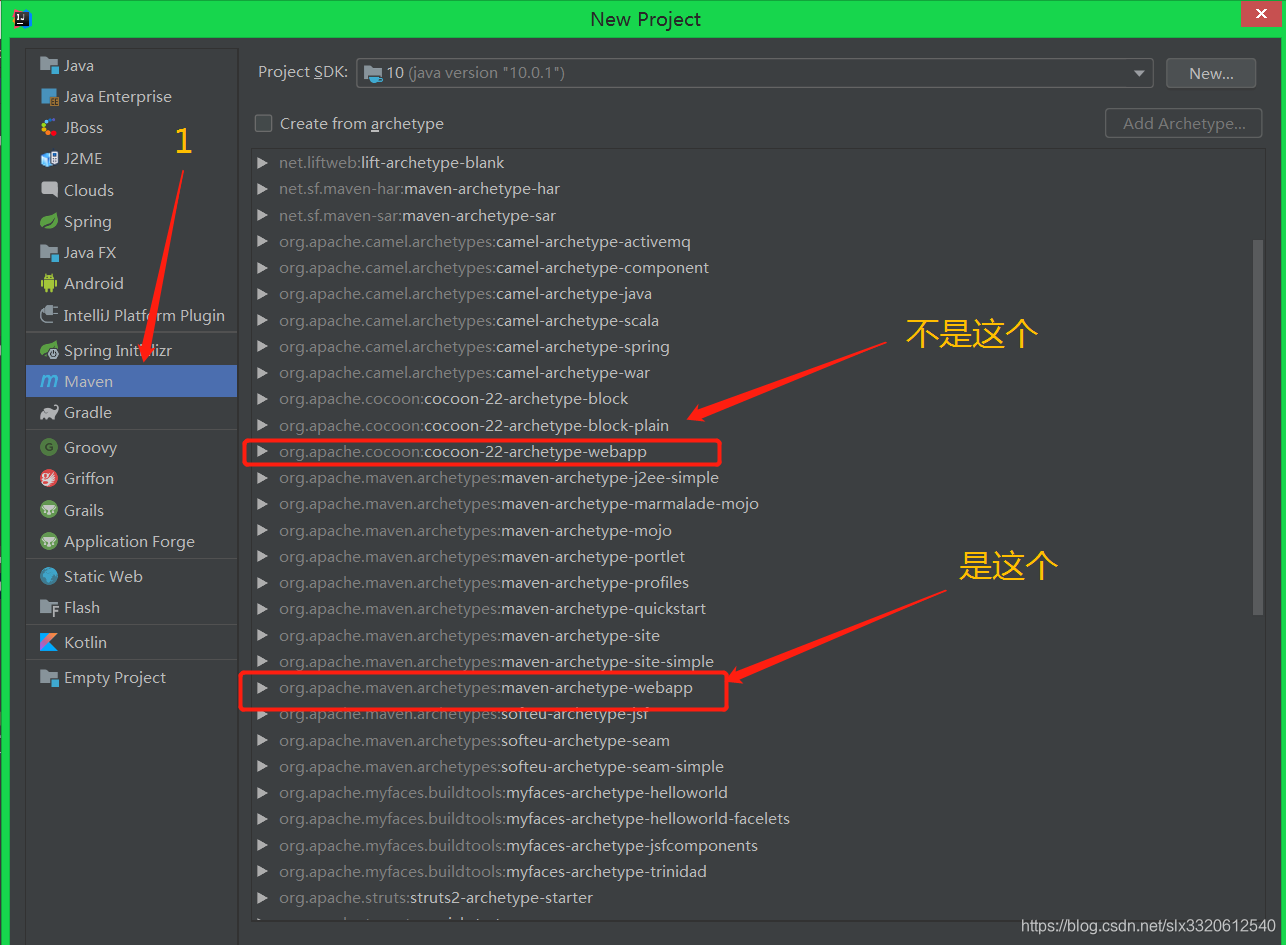
Task: Click the Flash icon
Action: [49, 607]
